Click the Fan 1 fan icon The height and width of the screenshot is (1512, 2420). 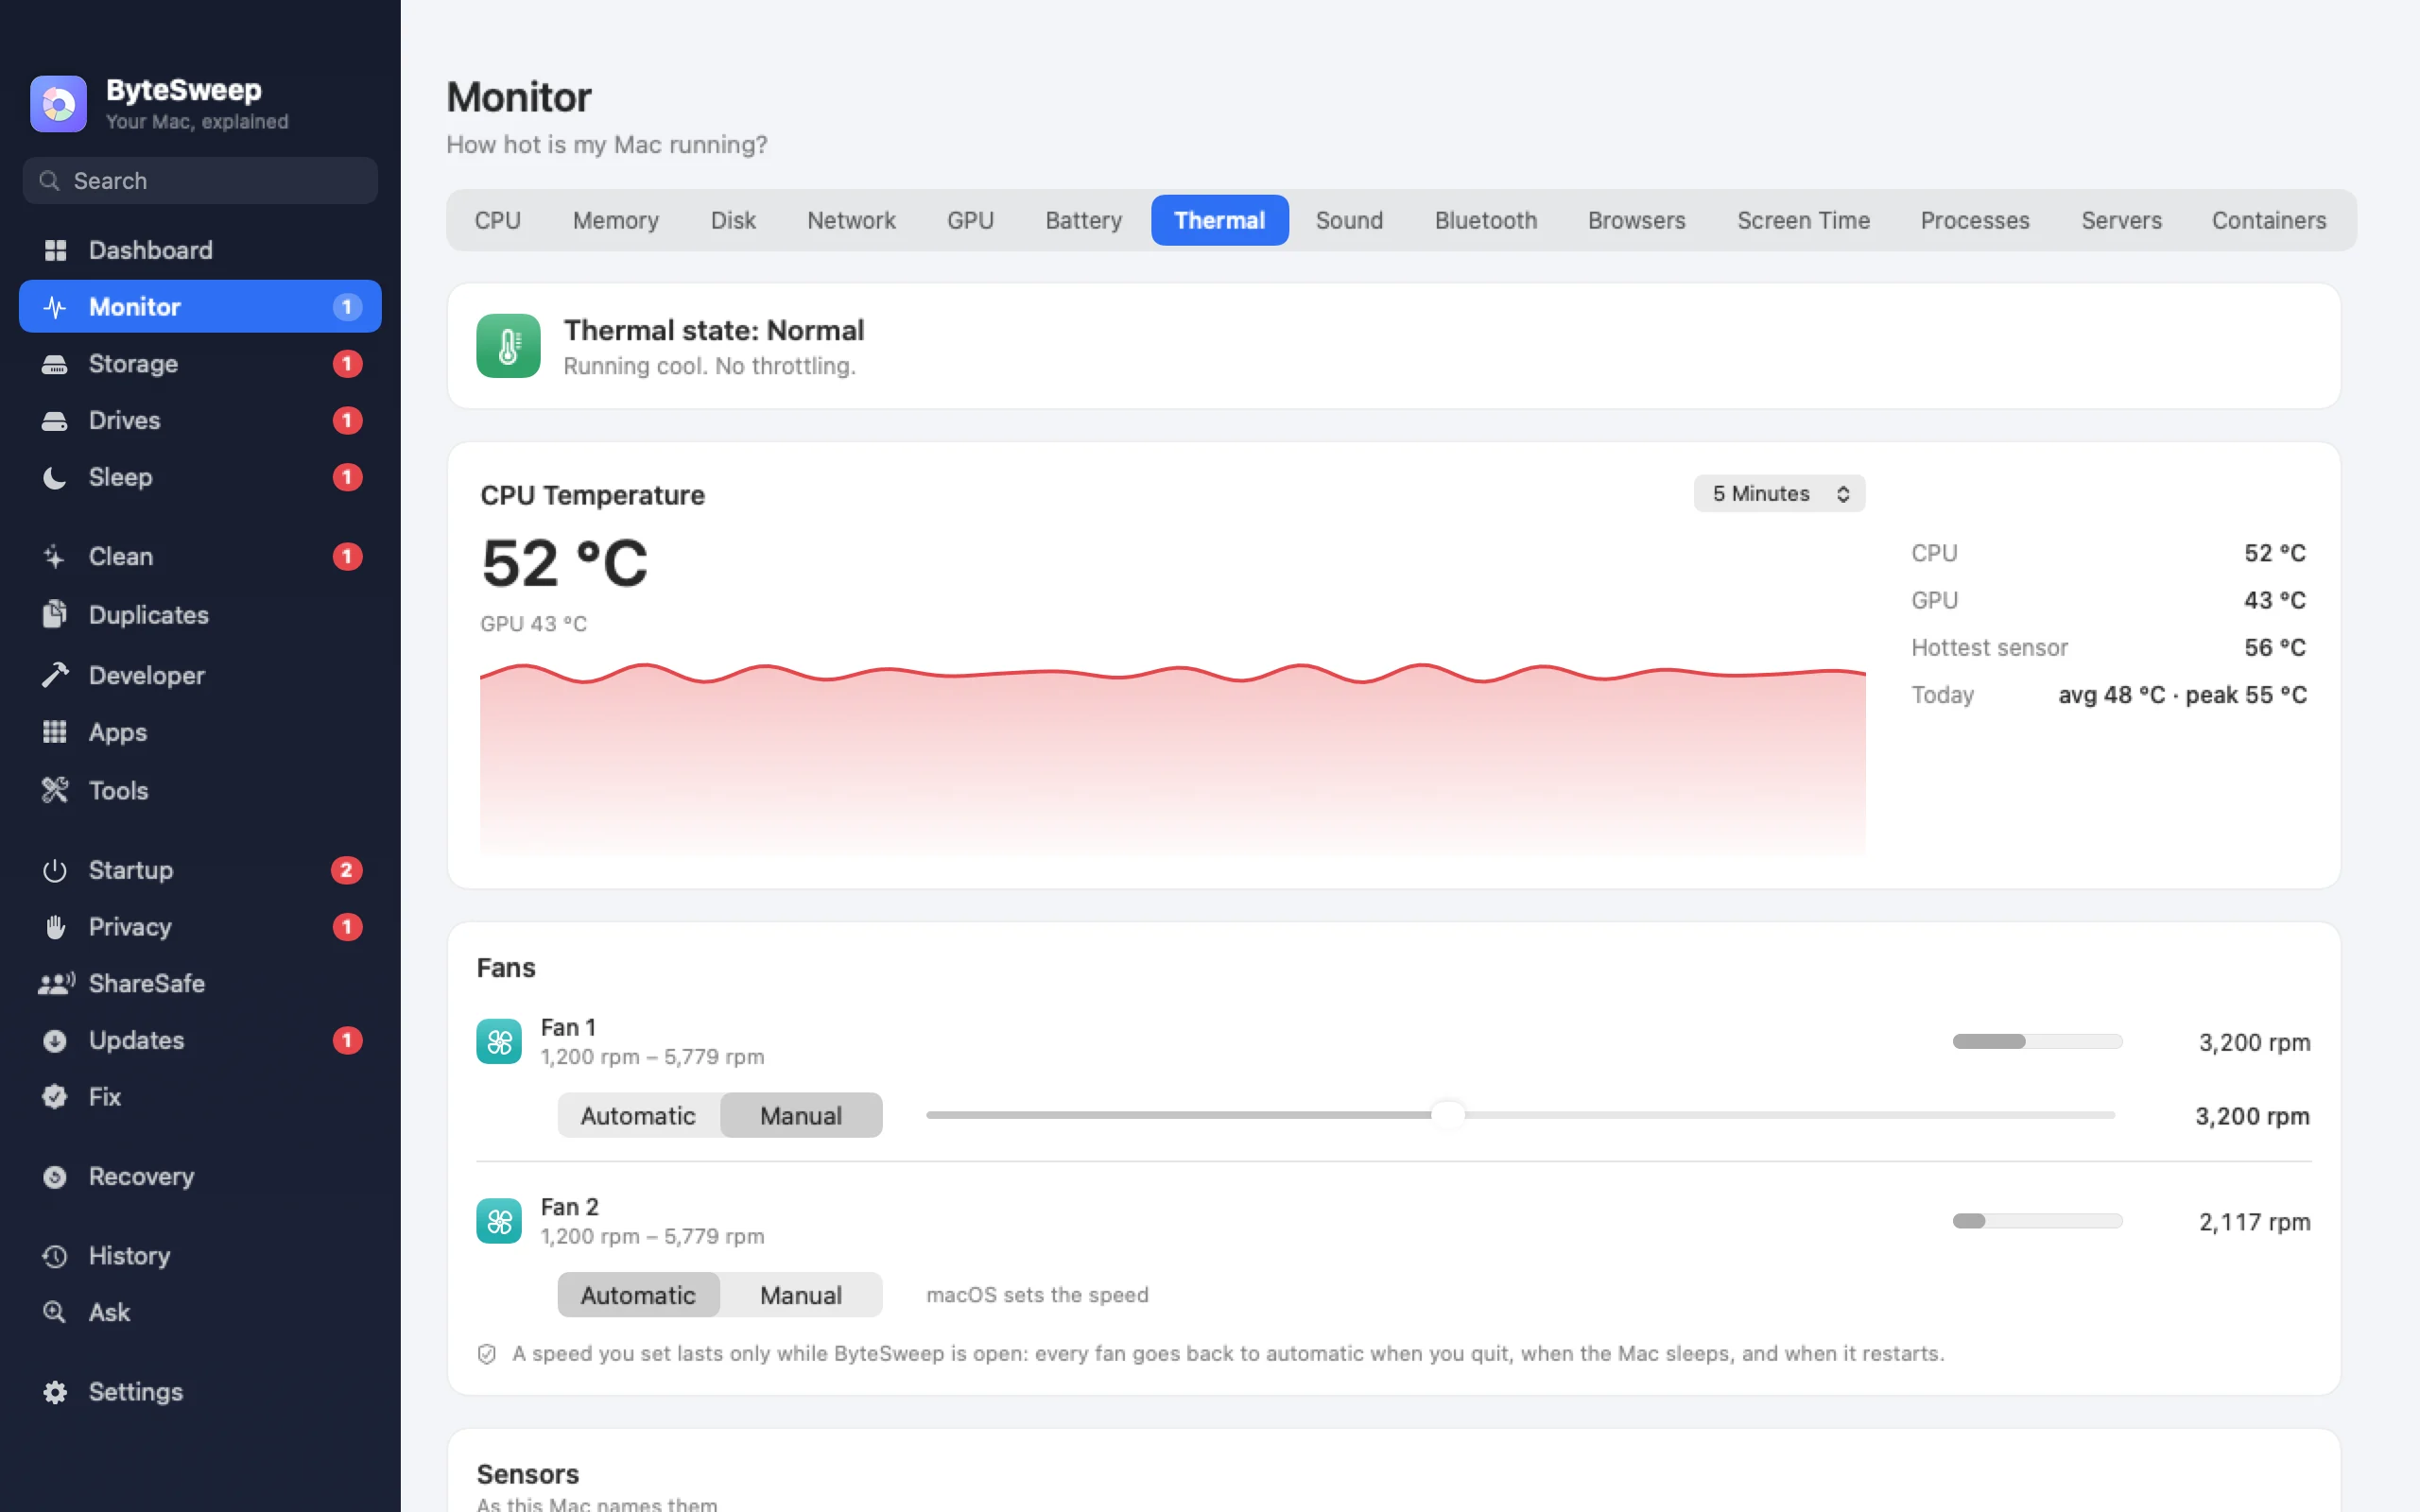pos(499,1042)
